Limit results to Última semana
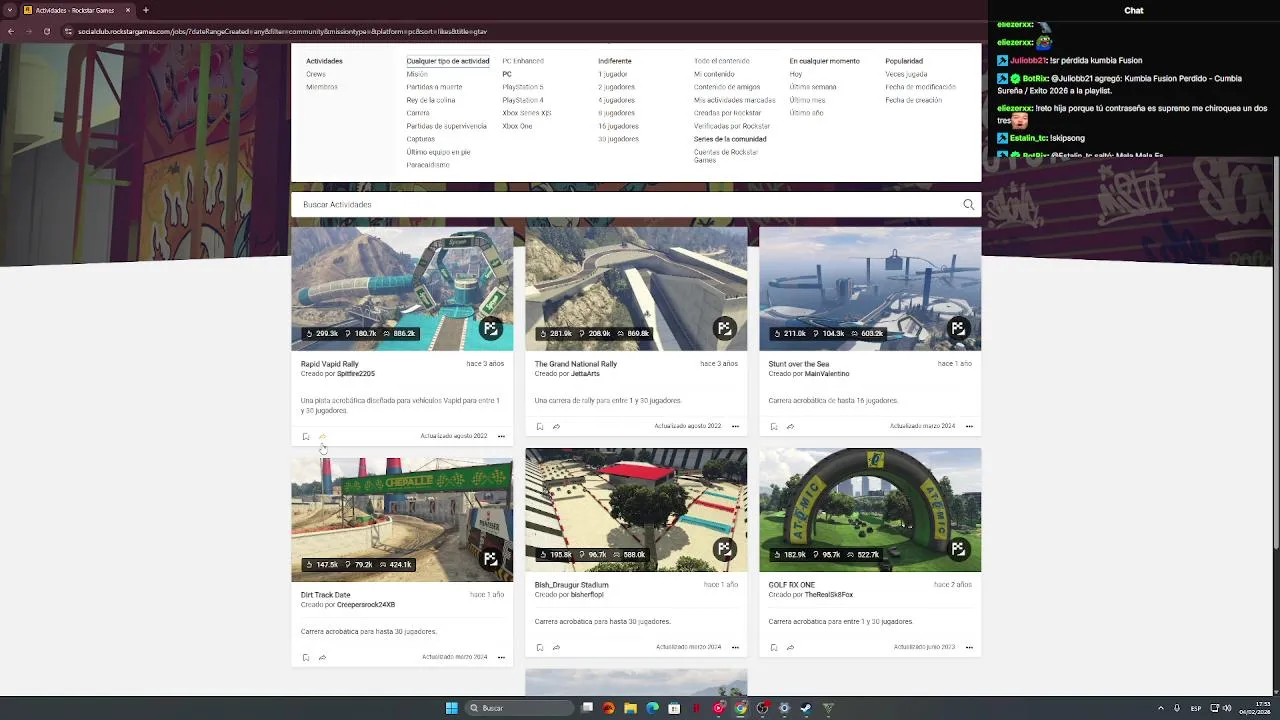Image resolution: width=1280 pixels, height=720 pixels. [x=813, y=87]
